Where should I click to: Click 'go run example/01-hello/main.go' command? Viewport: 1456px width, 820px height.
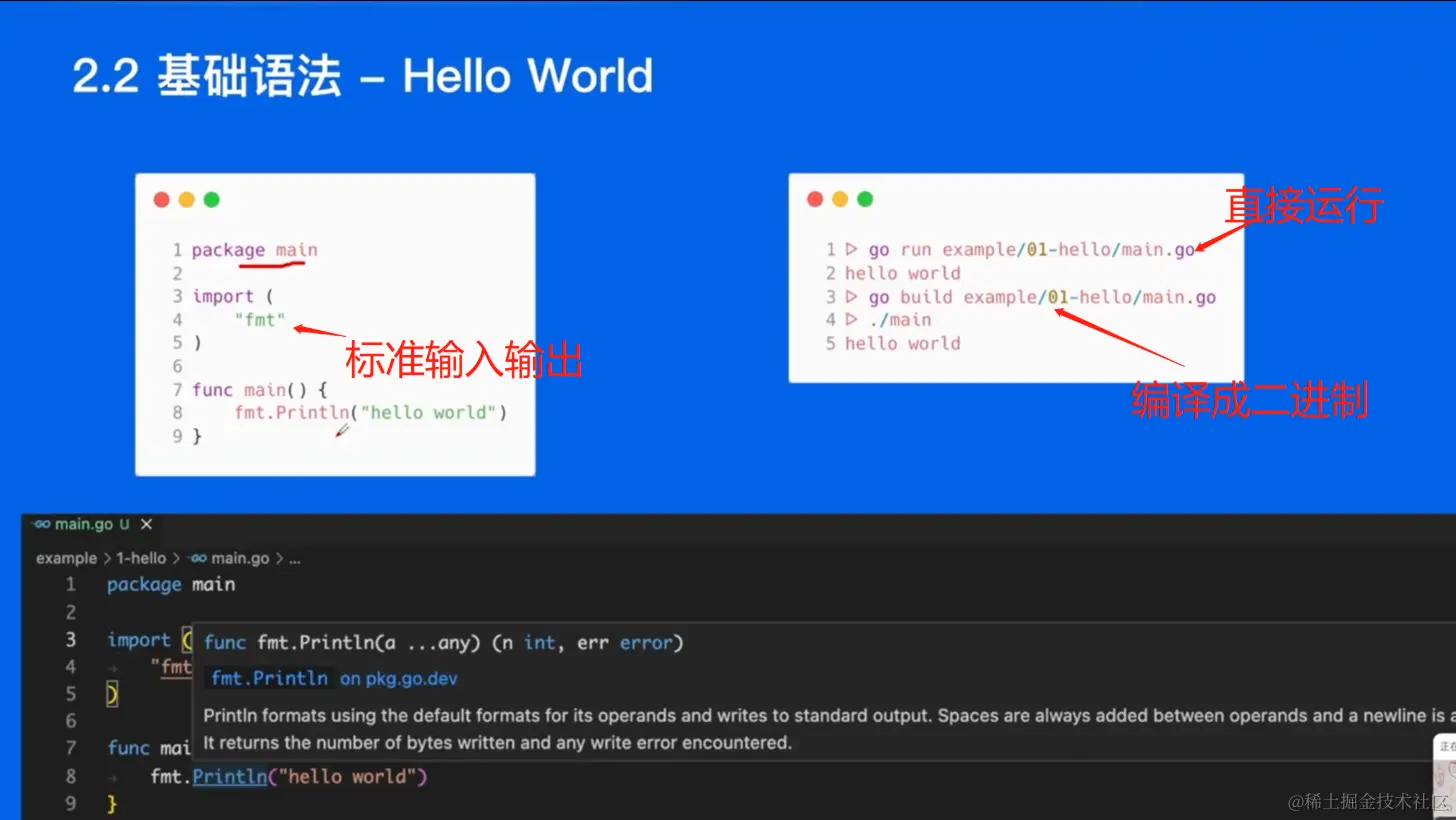pos(1032,250)
